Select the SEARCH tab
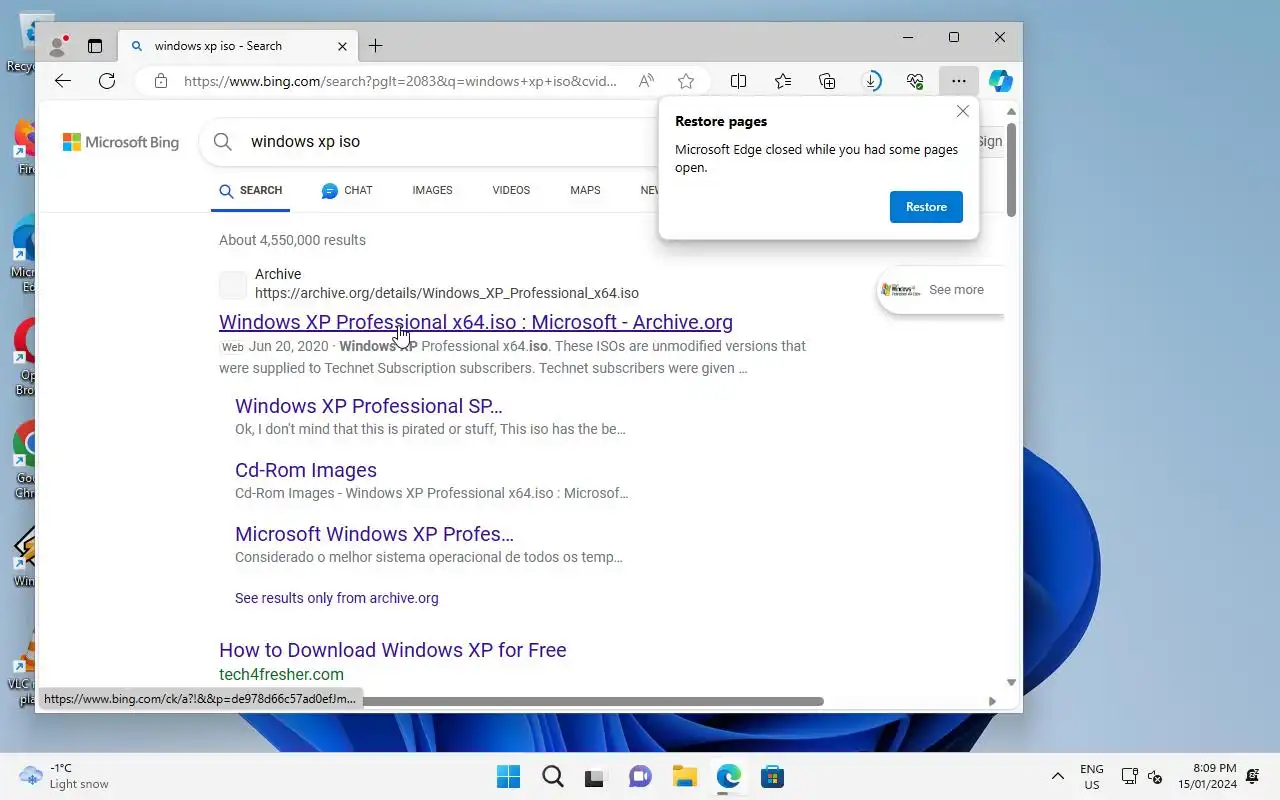This screenshot has height=800, width=1280. pyautogui.click(x=251, y=190)
